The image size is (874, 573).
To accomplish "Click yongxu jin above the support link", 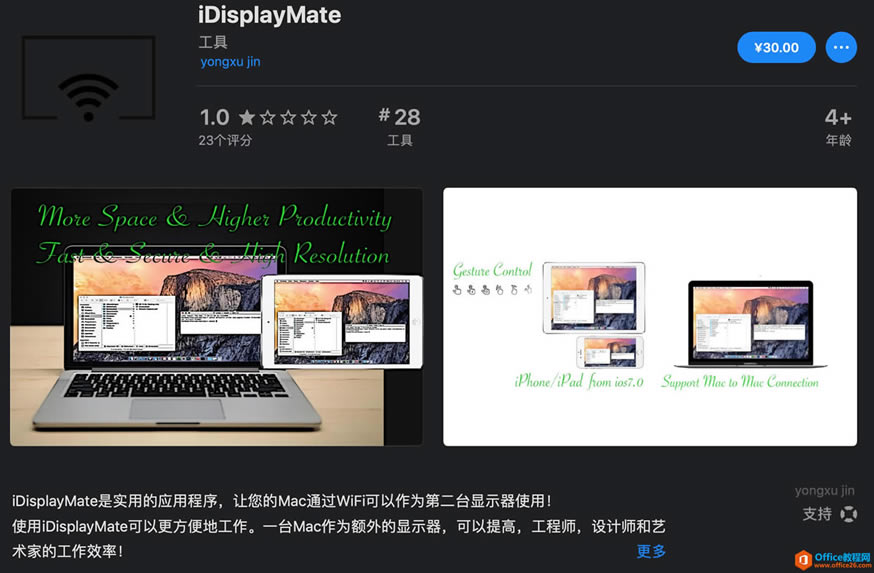I will tap(824, 491).
